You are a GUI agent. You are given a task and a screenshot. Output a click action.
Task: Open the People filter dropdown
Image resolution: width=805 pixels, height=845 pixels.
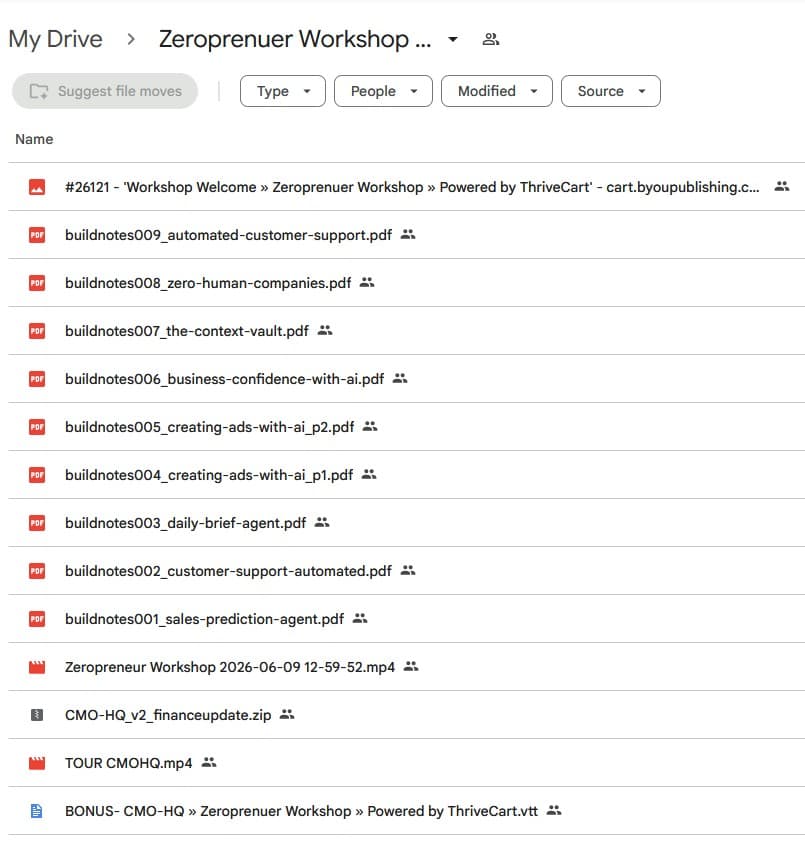click(x=383, y=91)
